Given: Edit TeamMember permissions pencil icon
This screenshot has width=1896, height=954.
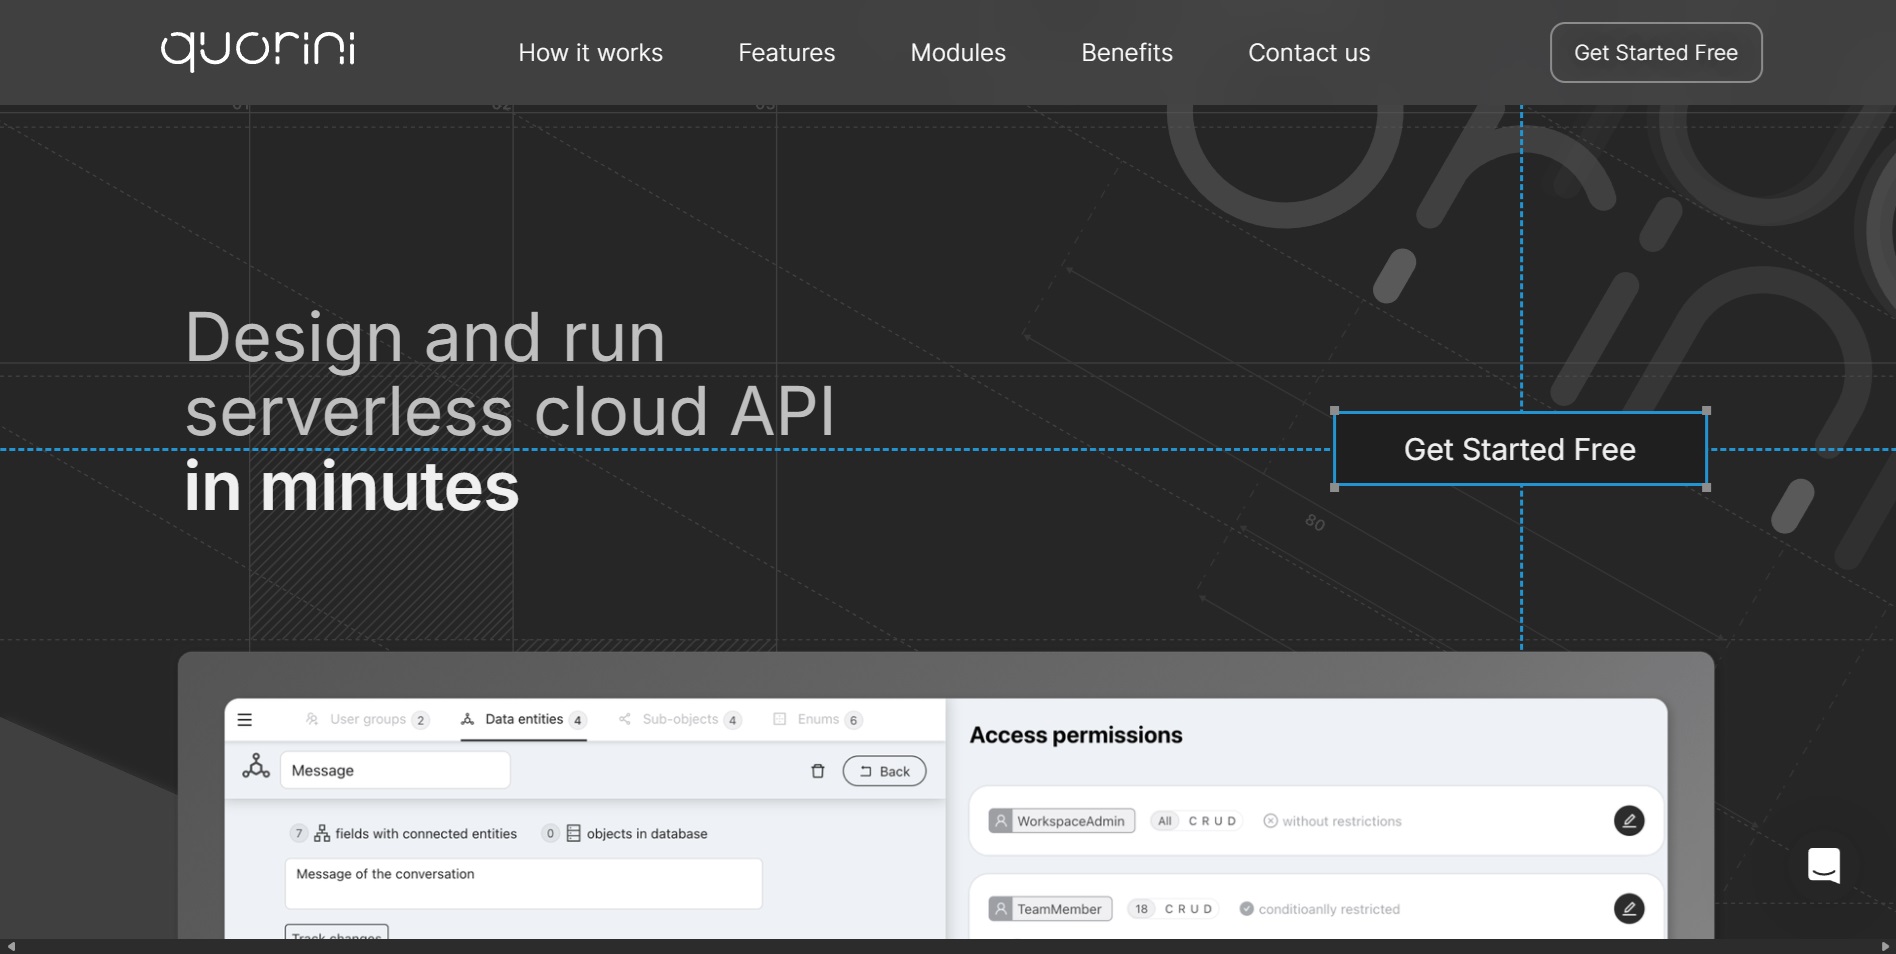Looking at the screenshot, I should tap(1629, 909).
